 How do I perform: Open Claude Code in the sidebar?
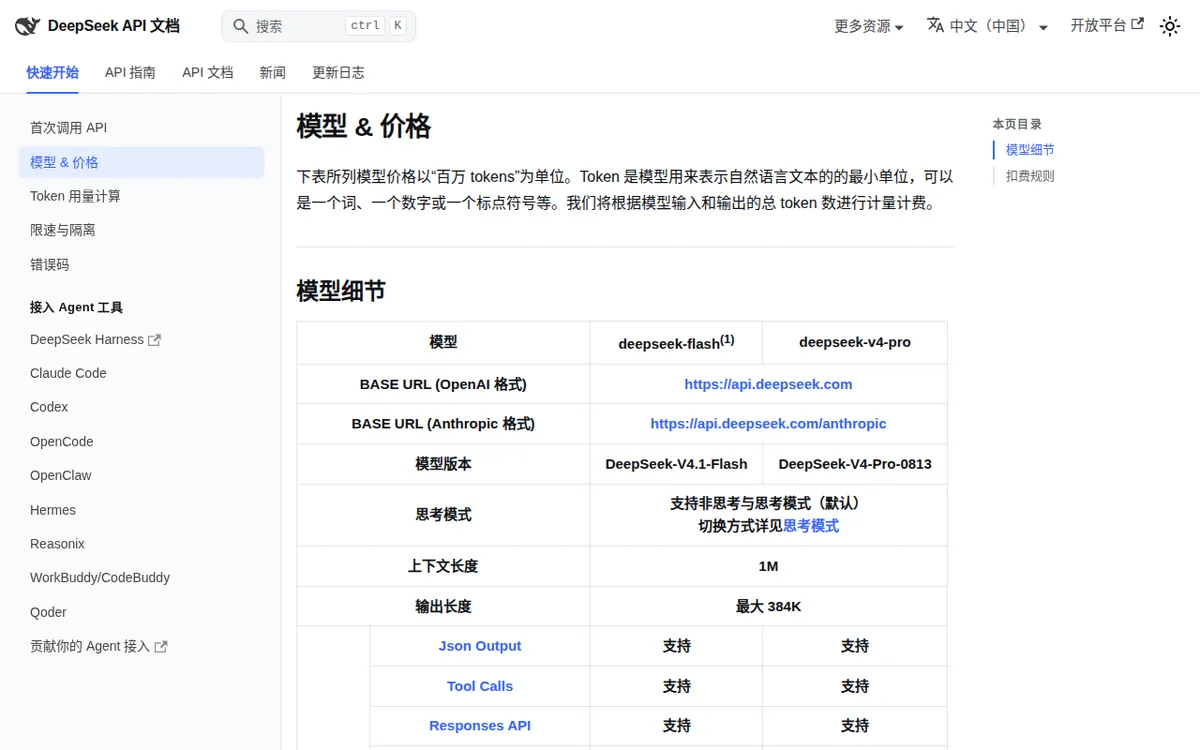point(141,373)
